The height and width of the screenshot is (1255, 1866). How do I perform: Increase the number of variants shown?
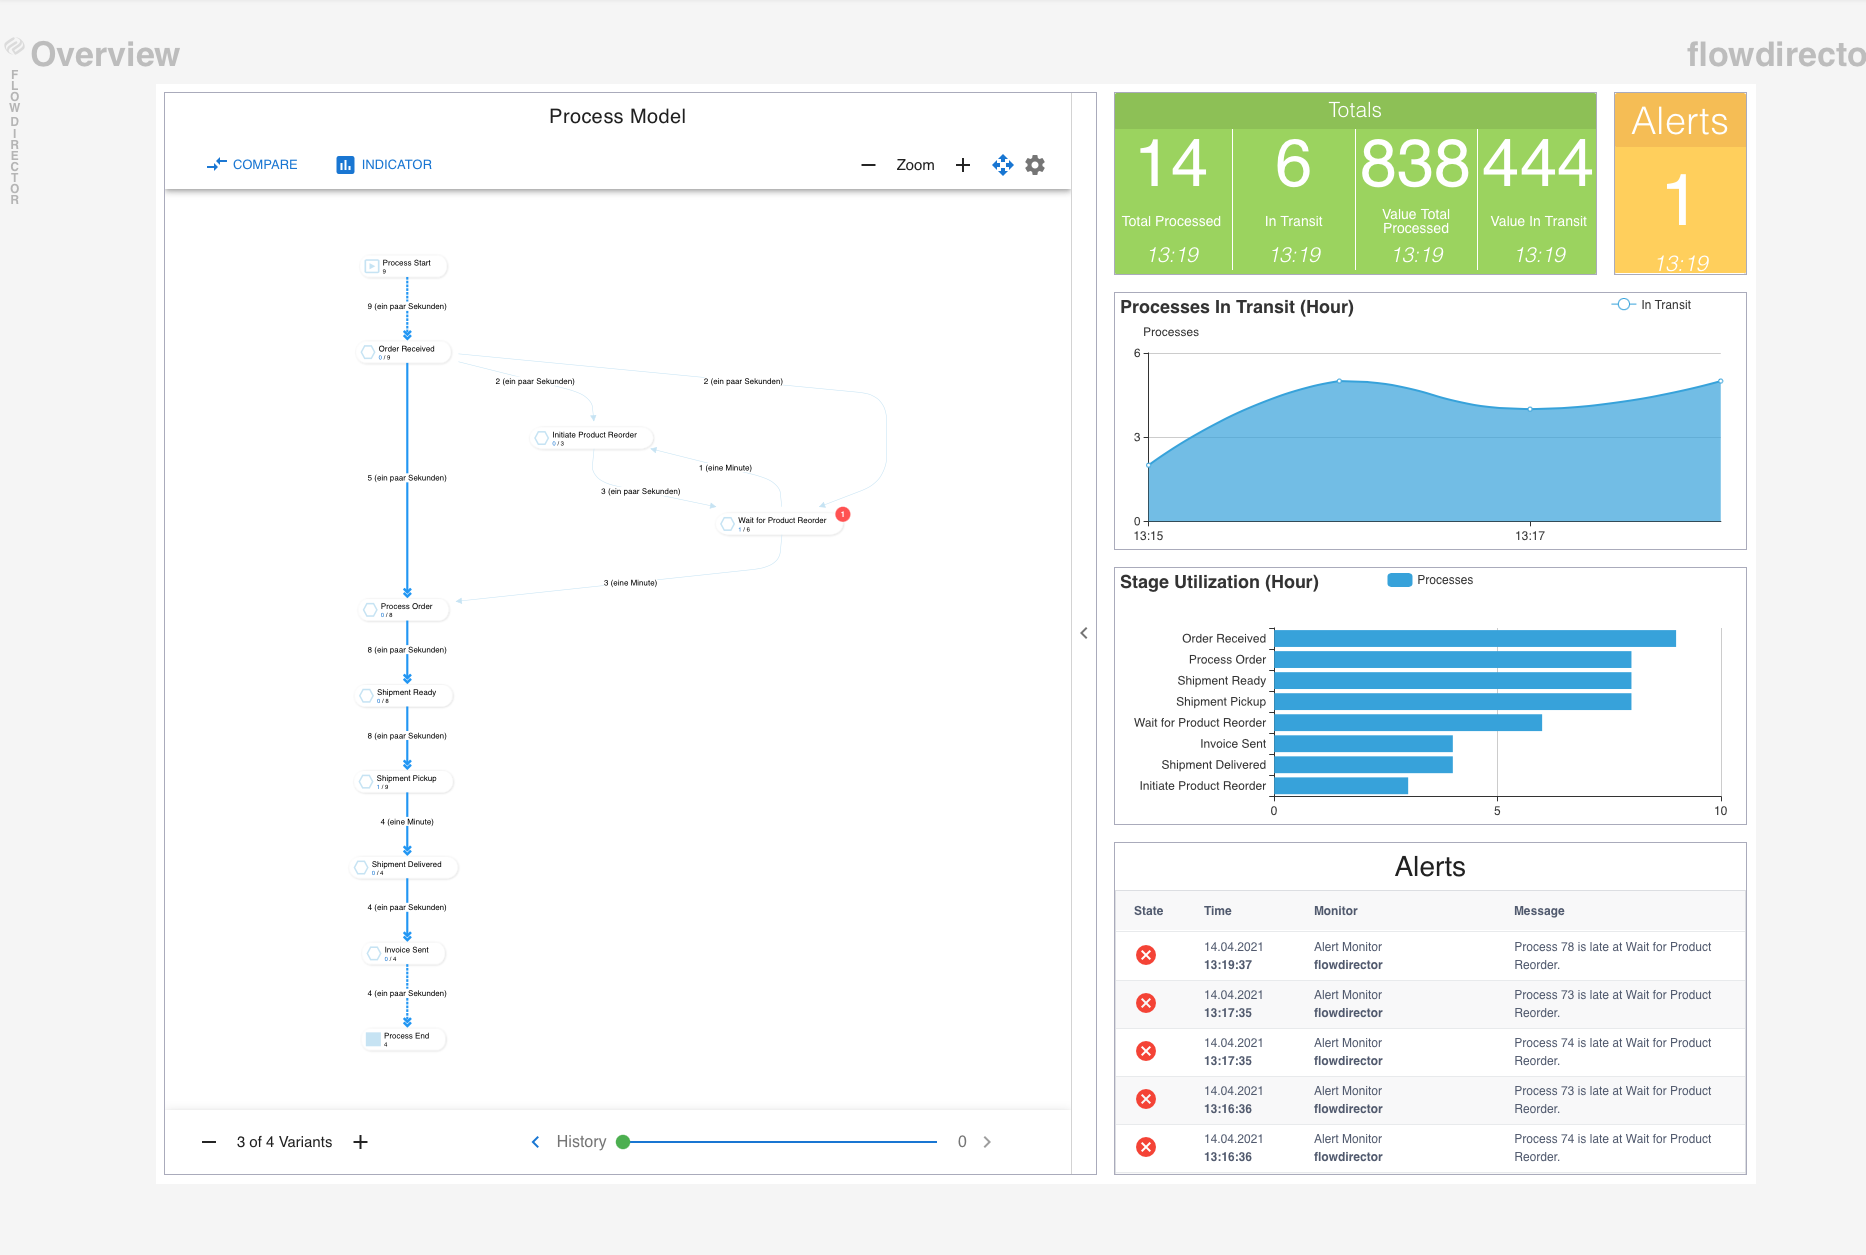pyautogui.click(x=361, y=1142)
